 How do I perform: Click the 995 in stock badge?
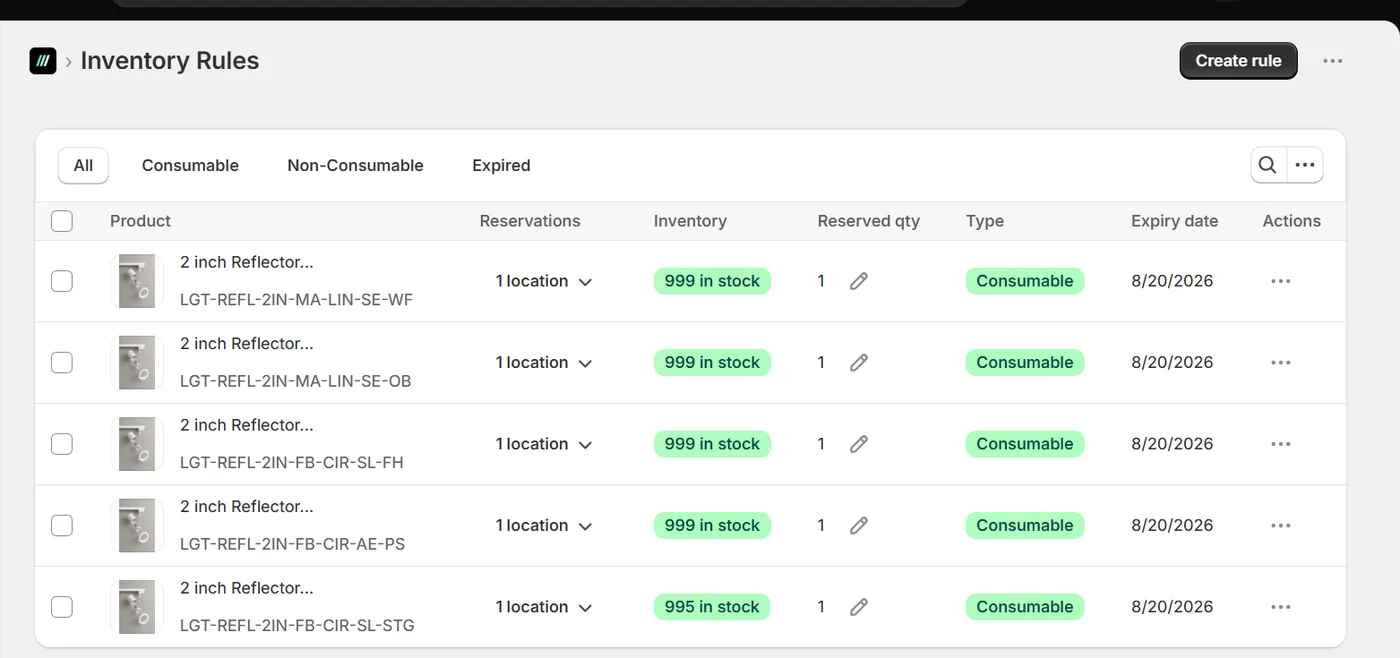pyautogui.click(x=712, y=607)
